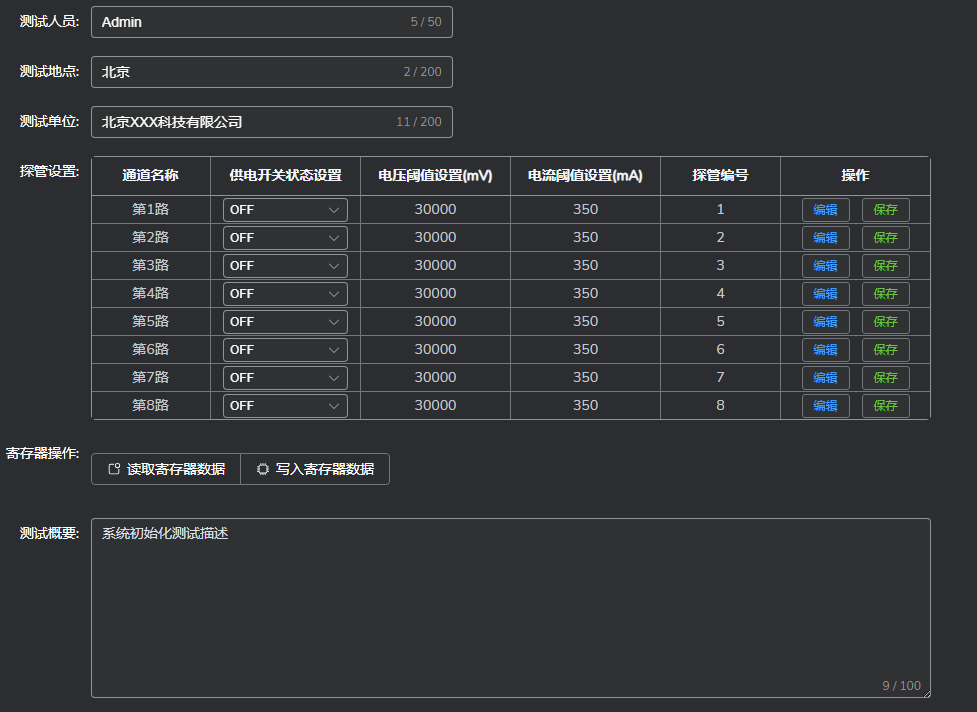Focus the 测试地点 field containing 北京
977x712 pixels.
pos(250,72)
